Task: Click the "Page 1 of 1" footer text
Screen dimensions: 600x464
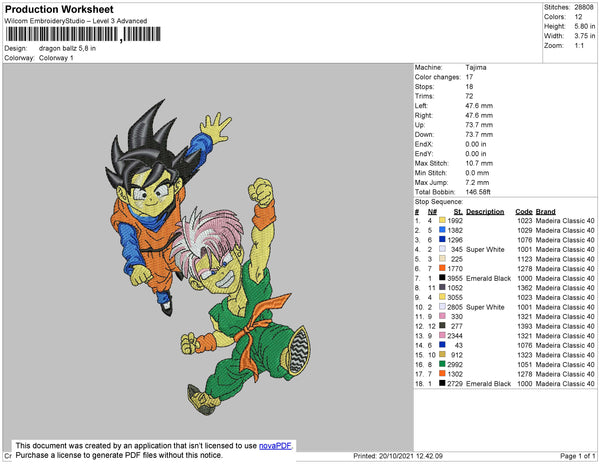Action: point(577,456)
